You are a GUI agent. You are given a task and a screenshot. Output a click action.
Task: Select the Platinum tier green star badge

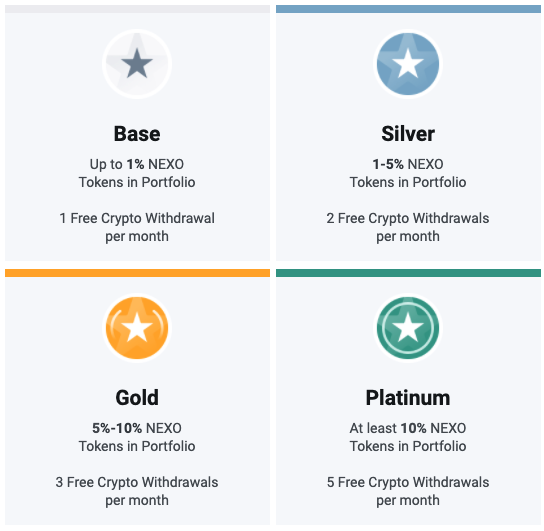click(x=408, y=328)
